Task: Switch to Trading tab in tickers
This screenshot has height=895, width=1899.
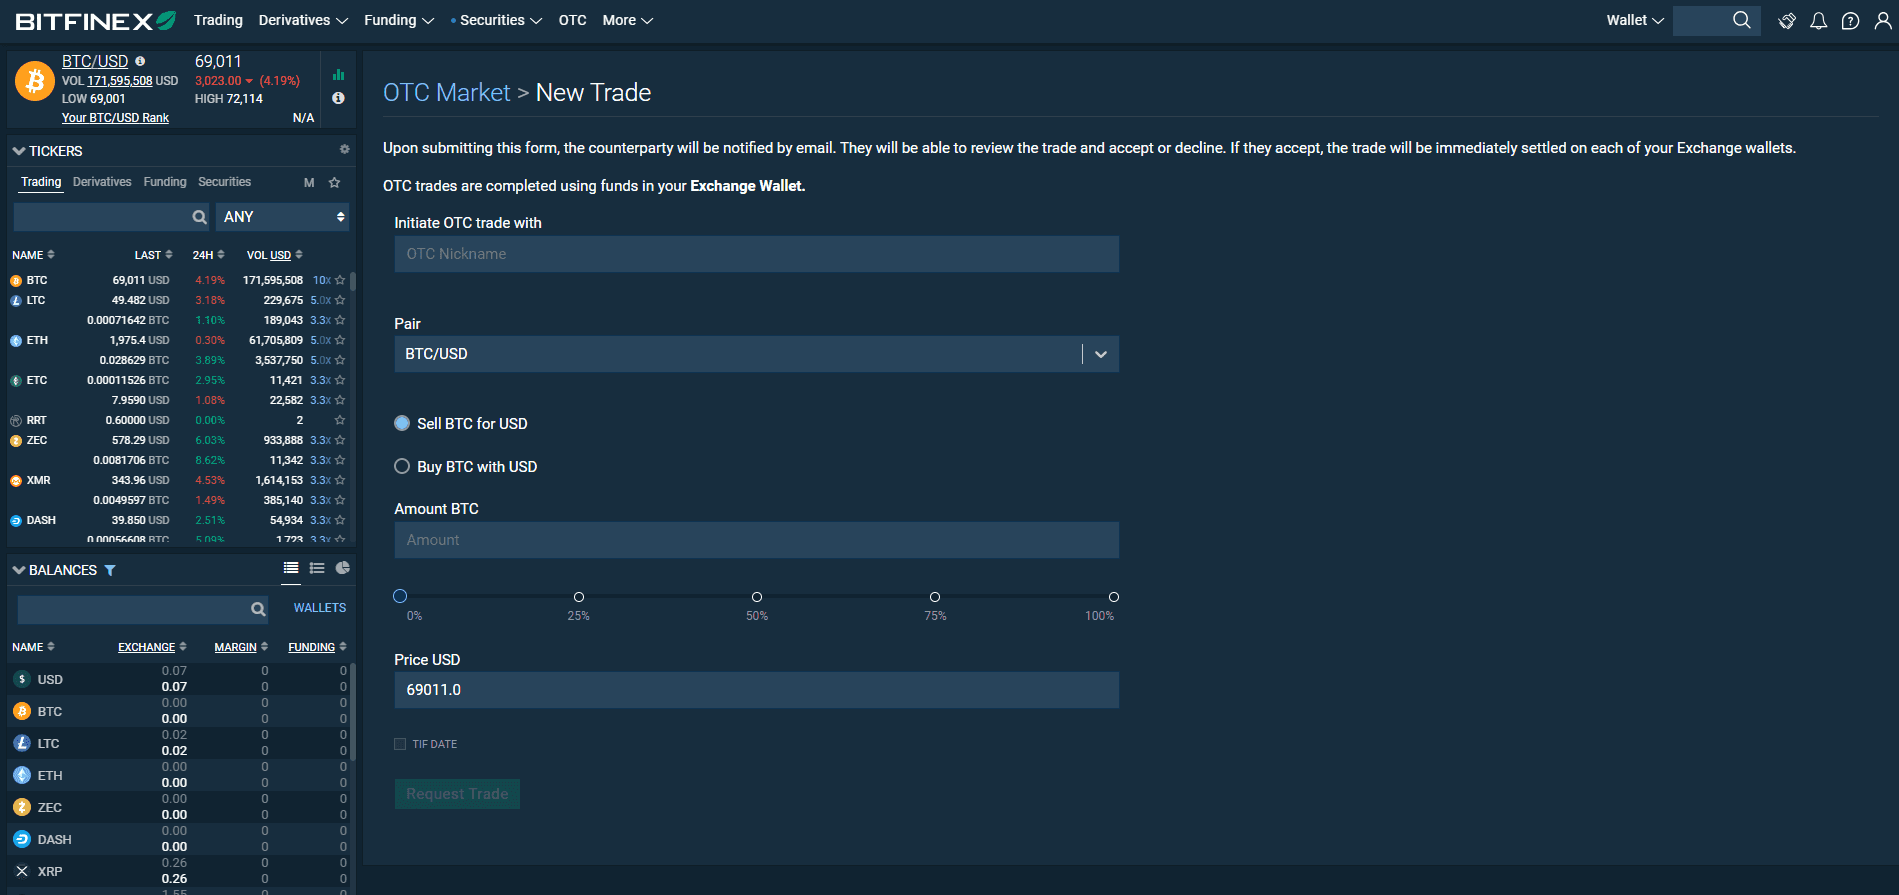Action: pyautogui.click(x=41, y=182)
